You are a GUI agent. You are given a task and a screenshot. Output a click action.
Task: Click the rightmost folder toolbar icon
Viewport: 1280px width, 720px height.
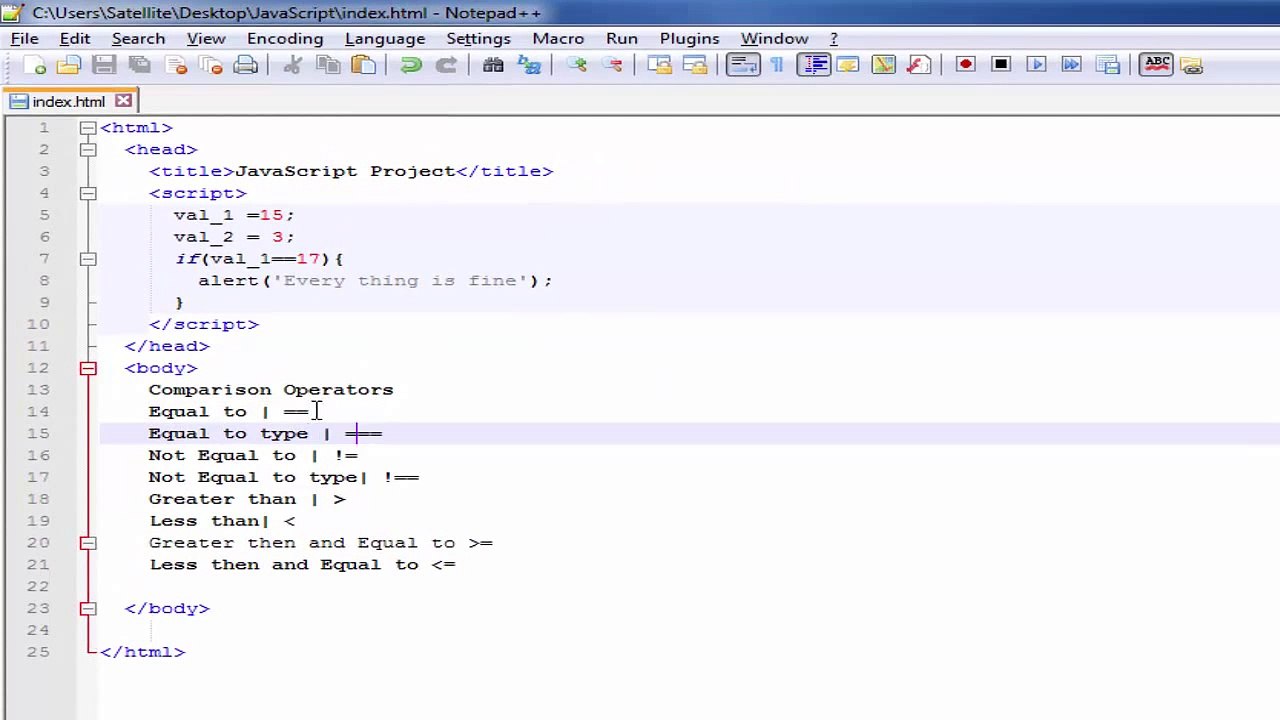click(x=1192, y=65)
